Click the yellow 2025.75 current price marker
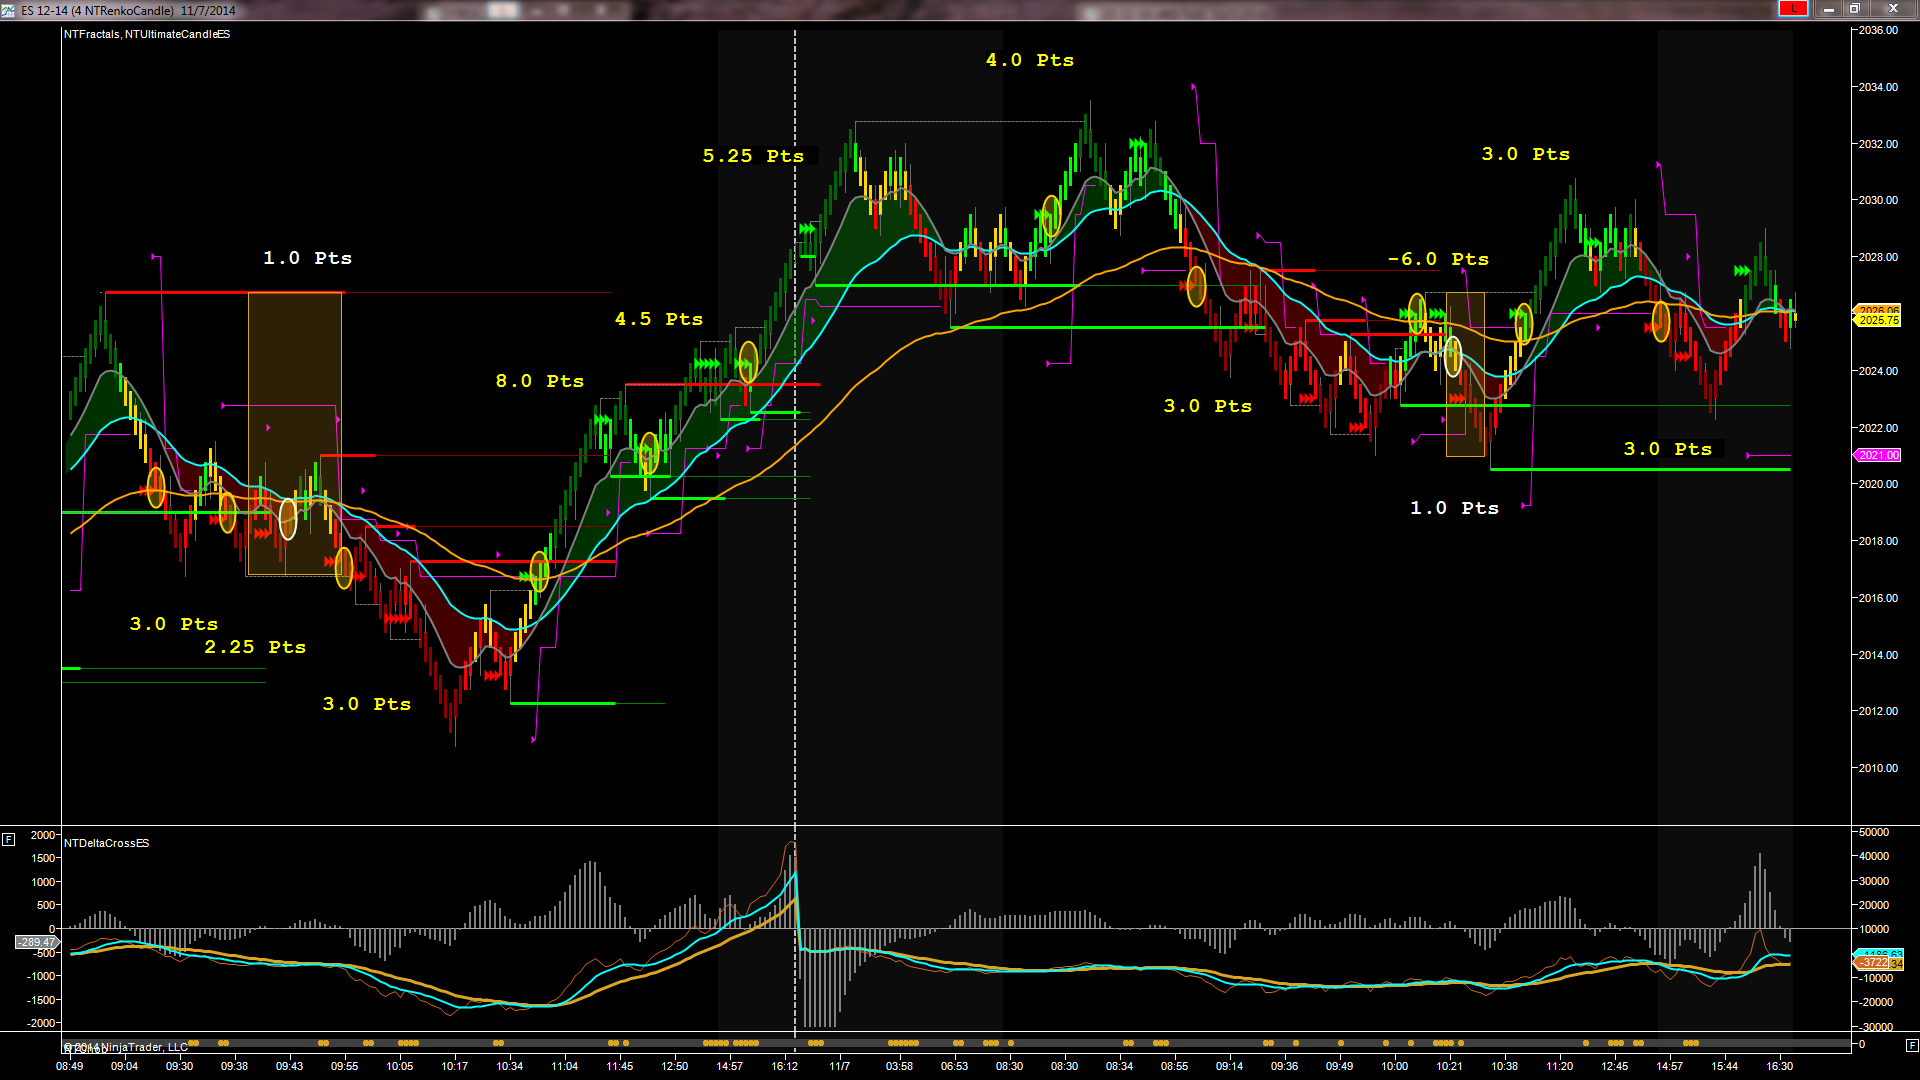This screenshot has height=1080, width=1920. (1878, 320)
